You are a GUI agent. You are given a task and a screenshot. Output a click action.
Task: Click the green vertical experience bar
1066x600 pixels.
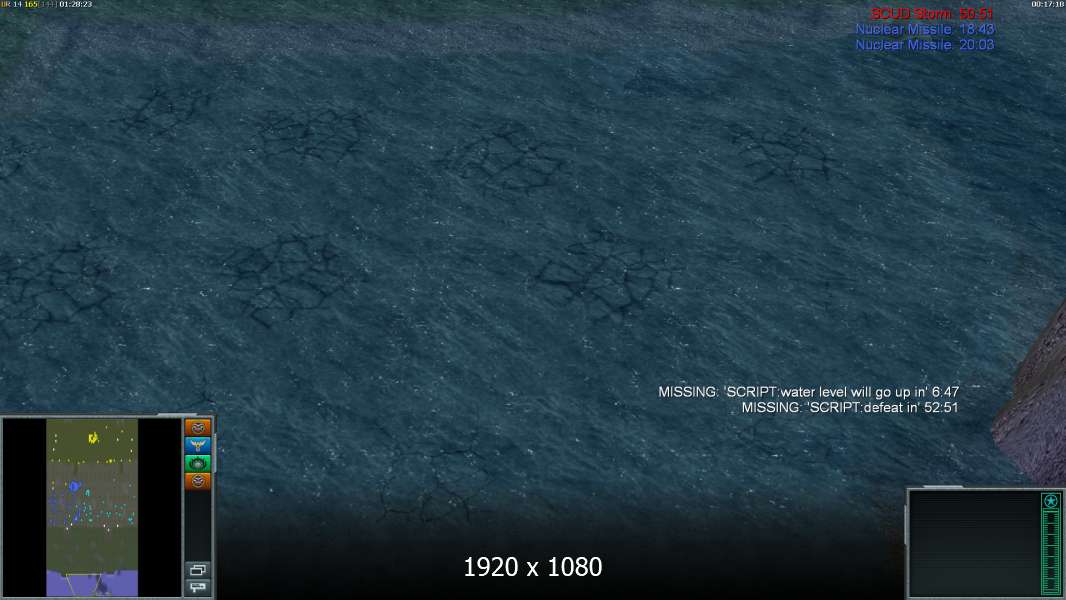click(1051, 552)
